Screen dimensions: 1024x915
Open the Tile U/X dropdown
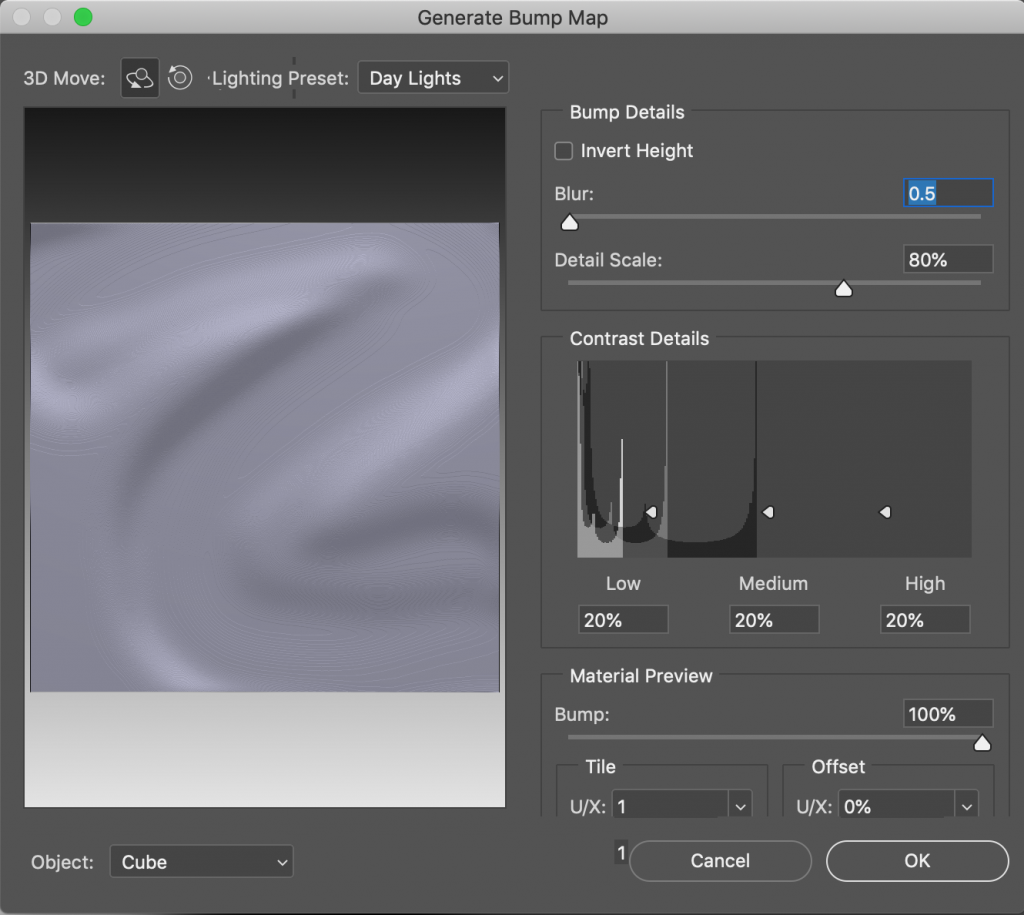pyautogui.click(x=681, y=805)
